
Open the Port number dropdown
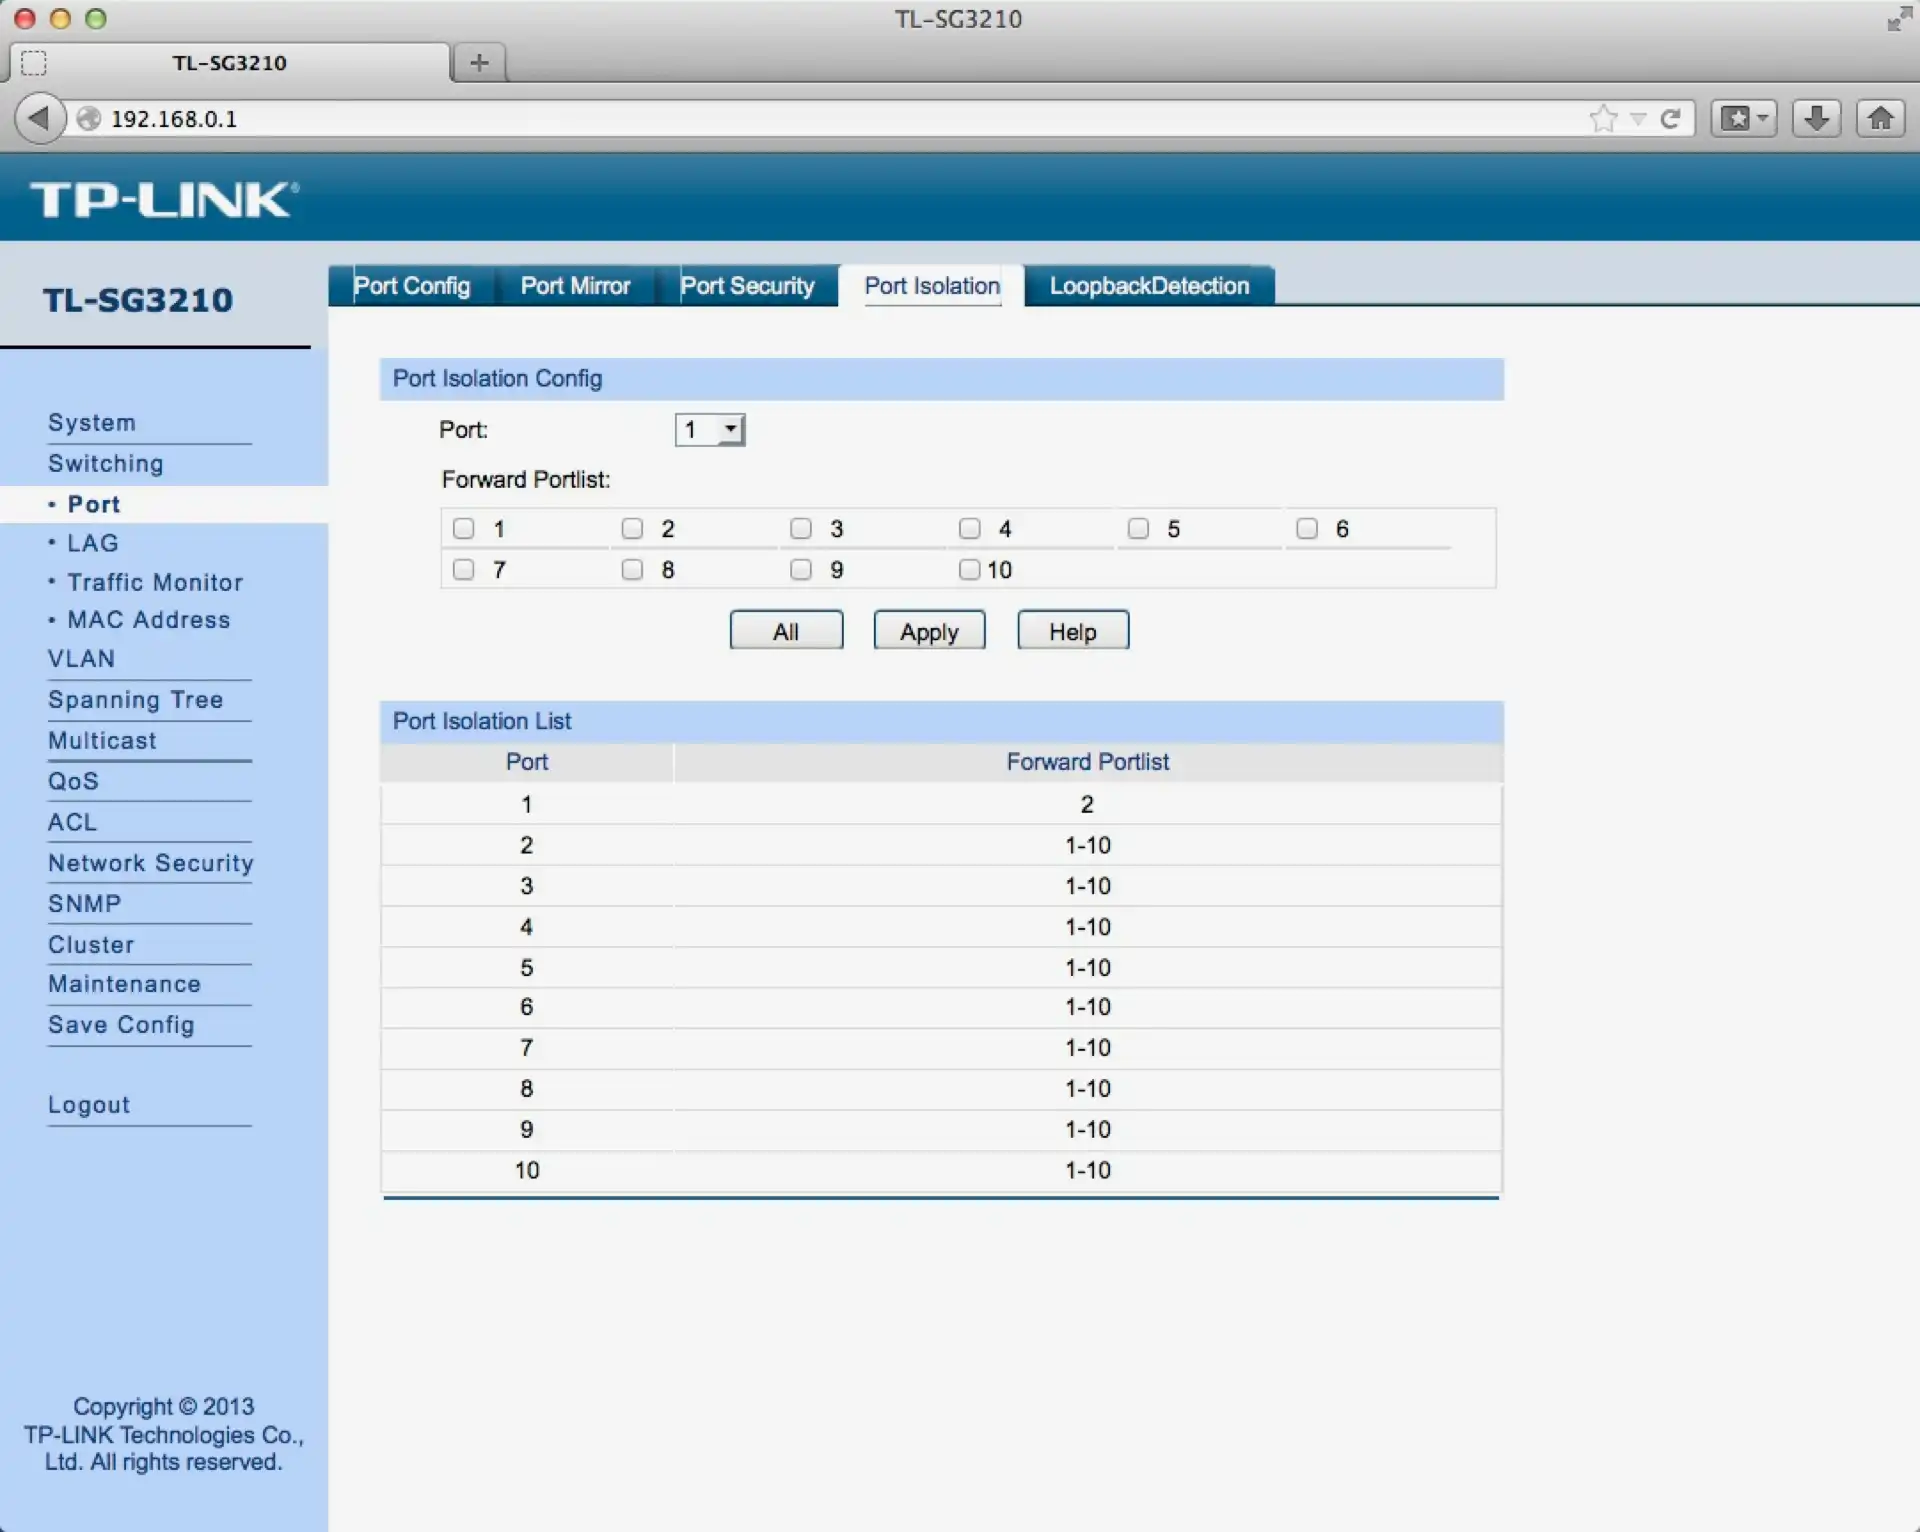(x=710, y=430)
